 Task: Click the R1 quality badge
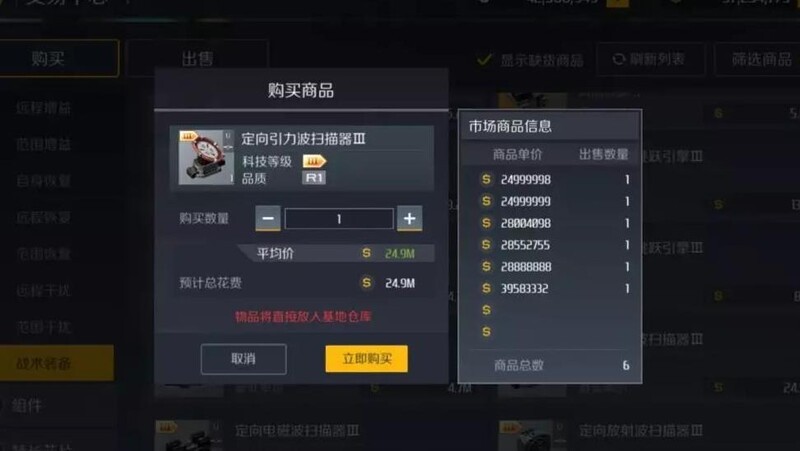[x=314, y=178]
